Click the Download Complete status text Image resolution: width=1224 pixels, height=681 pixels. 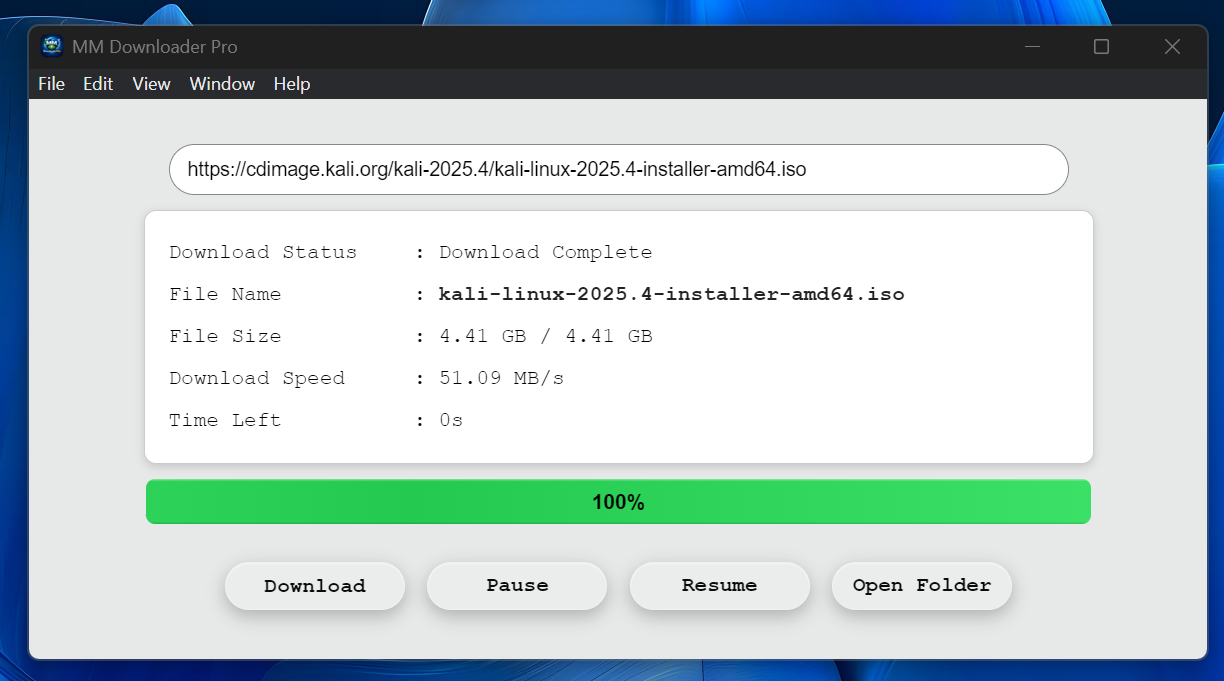545,253
